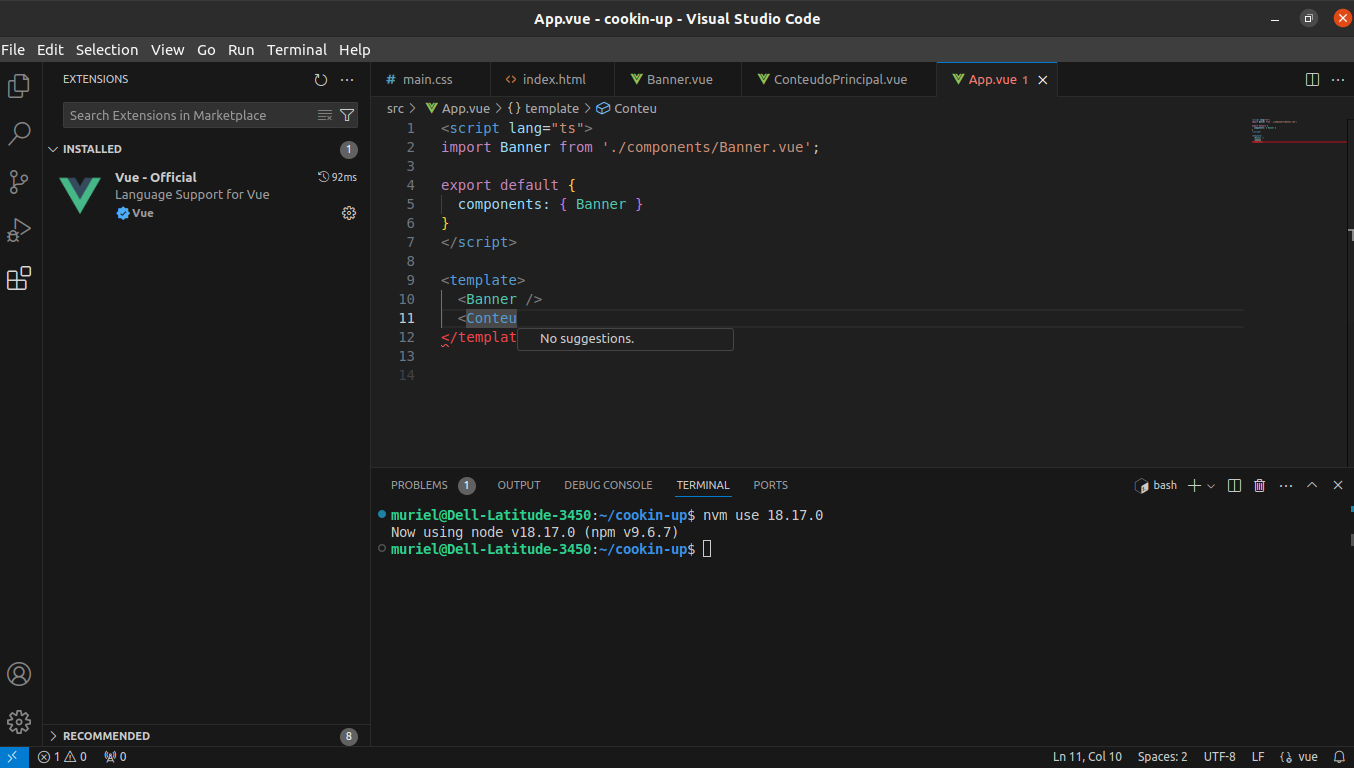Open the Vue - Official manage gear

pos(349,213)
